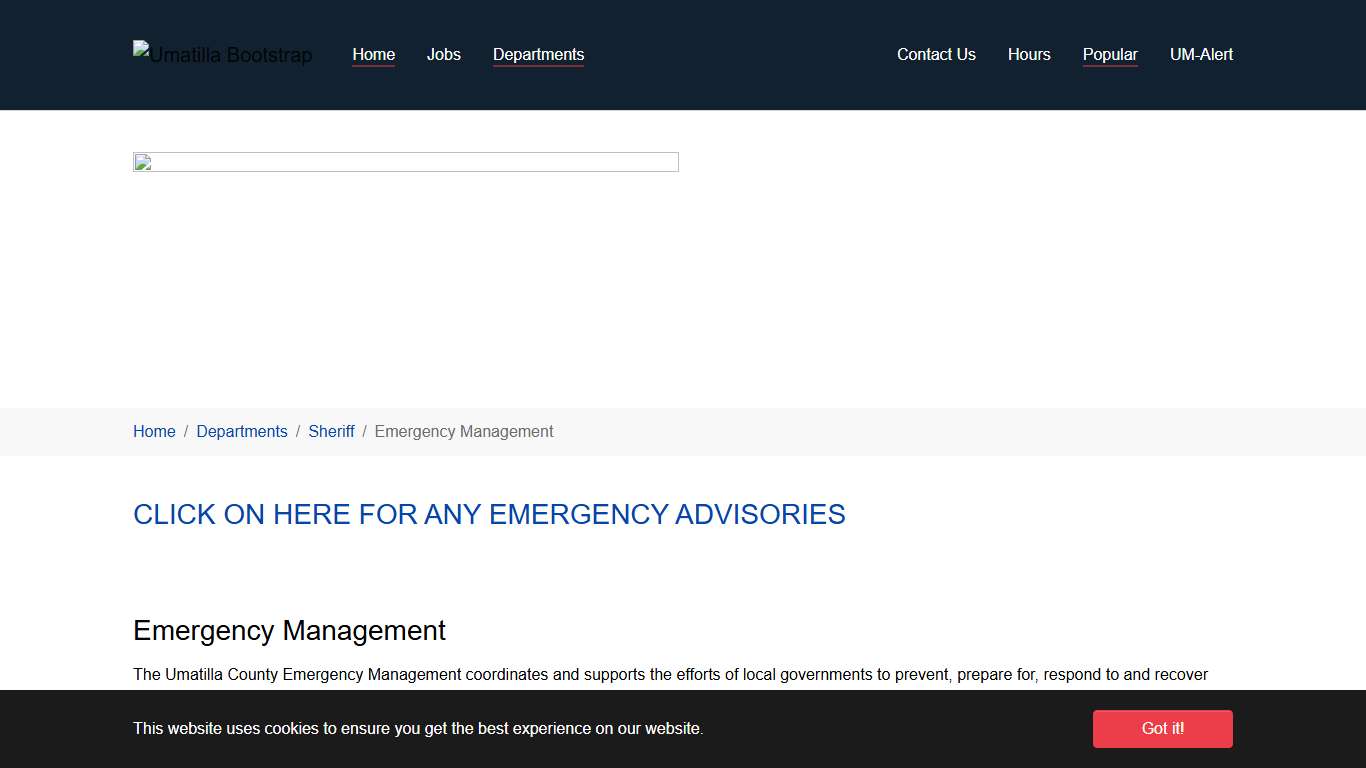Click the cookie notice message text
This screenshot has height=768, width=1366.
418,729
